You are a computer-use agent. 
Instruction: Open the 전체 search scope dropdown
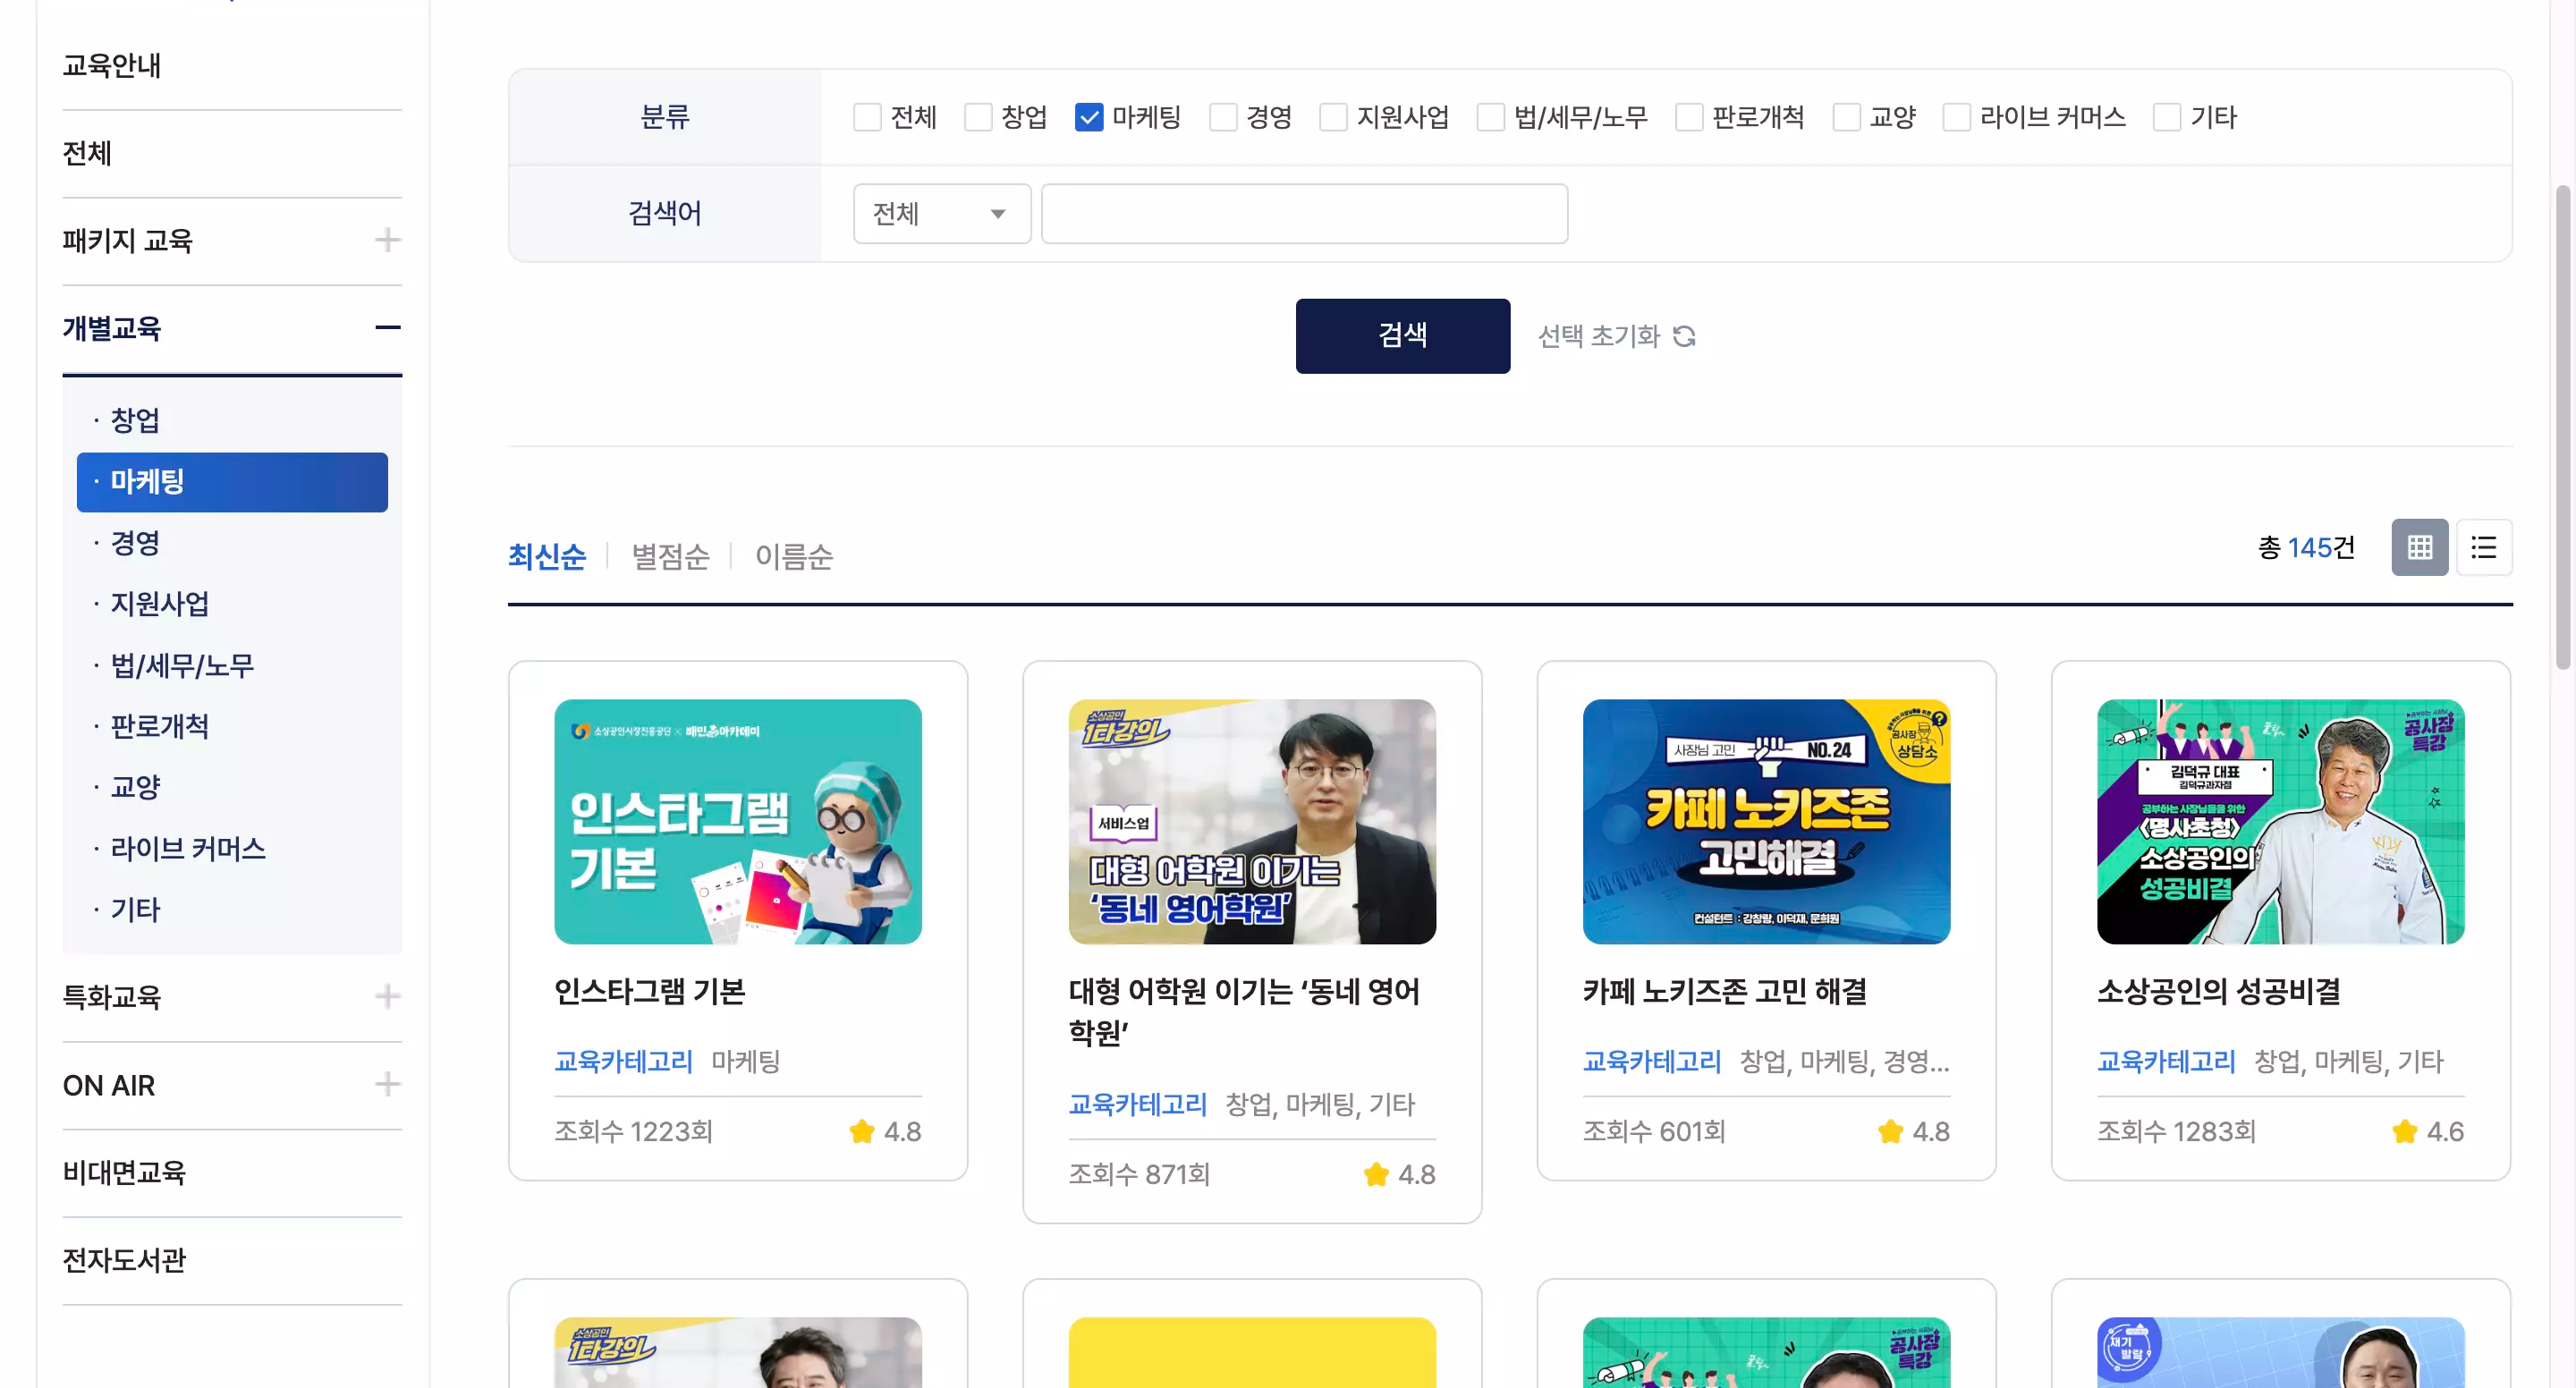coord(940,213)
